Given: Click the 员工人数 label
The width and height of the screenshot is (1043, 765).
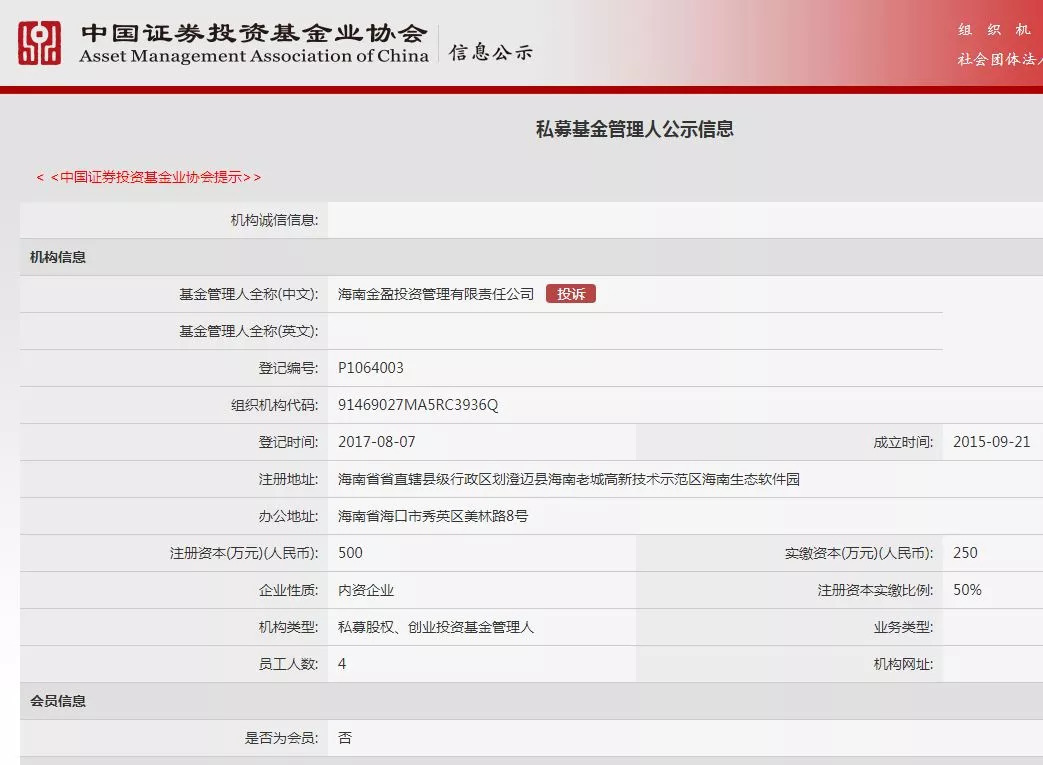Looking at the screenshot, I should point(288,664).
